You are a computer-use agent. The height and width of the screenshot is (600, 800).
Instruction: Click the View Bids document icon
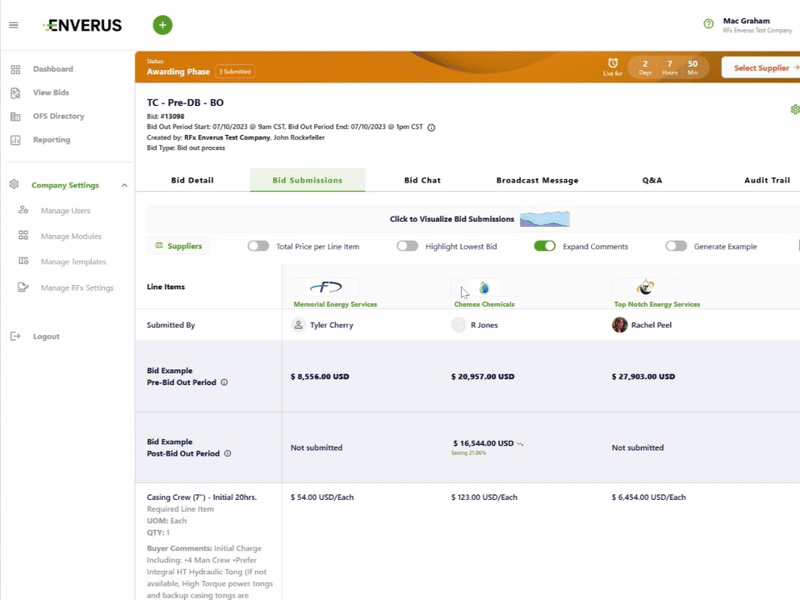tap(15, 93)
